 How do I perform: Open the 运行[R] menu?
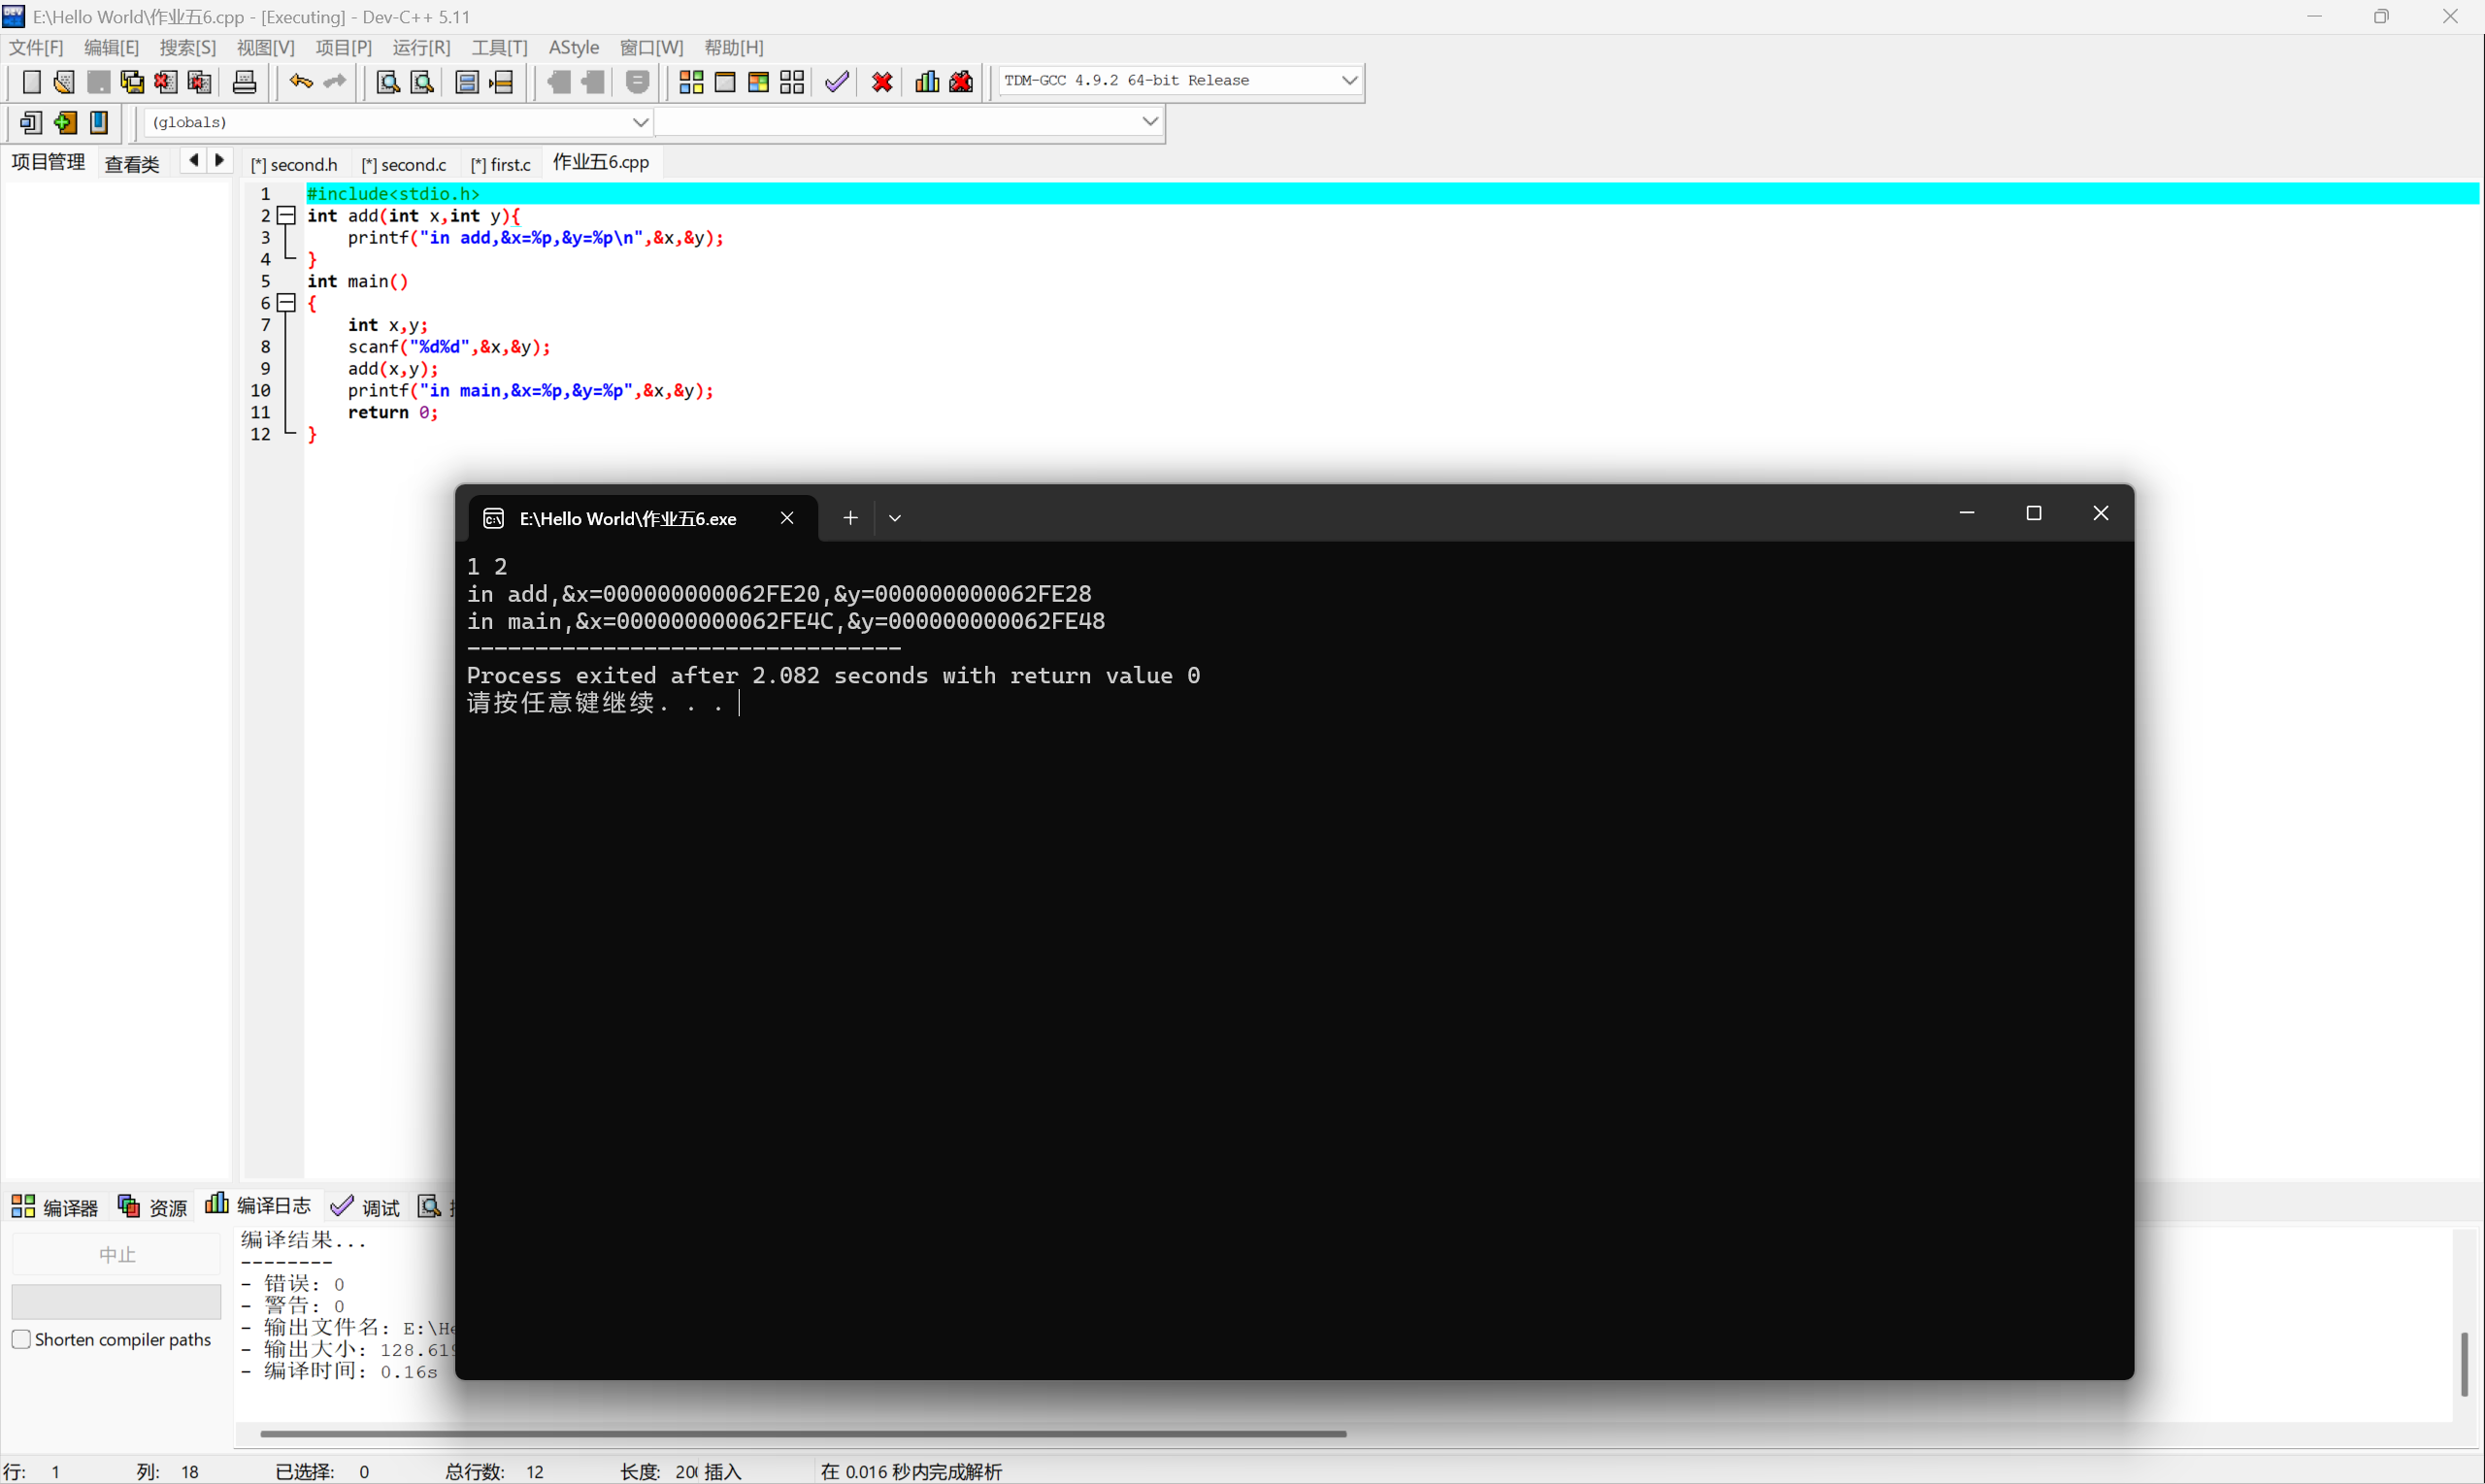tap(421, 47)
